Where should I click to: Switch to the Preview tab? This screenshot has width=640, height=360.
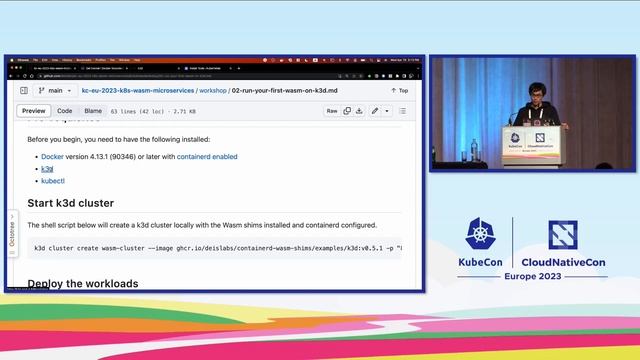[34, 111]
